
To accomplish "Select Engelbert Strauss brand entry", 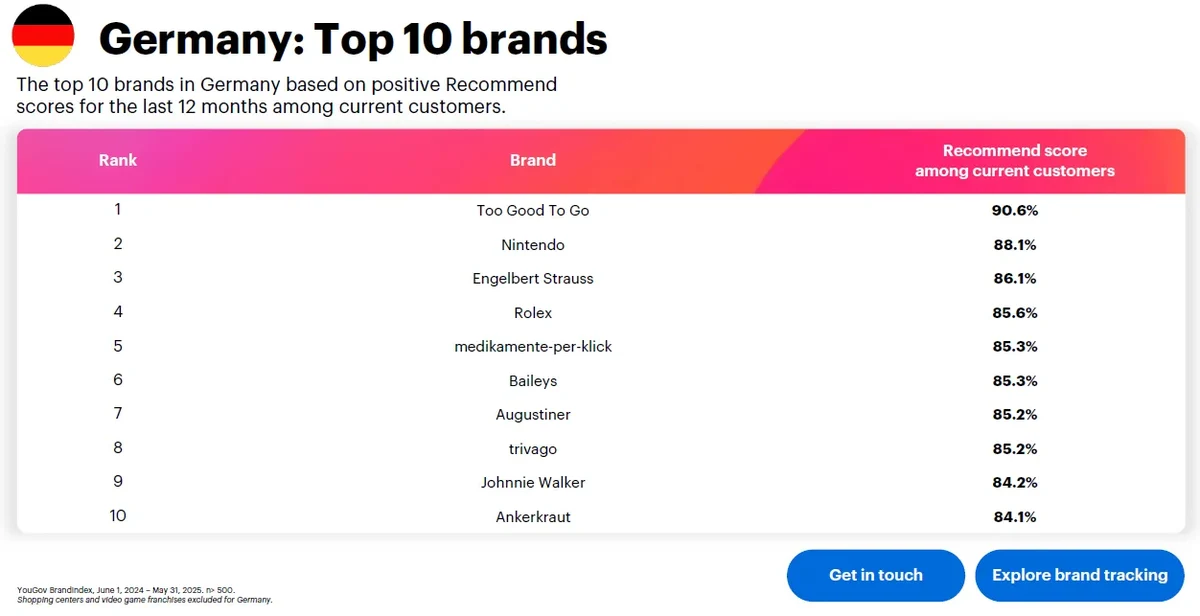I will [533, 279].
